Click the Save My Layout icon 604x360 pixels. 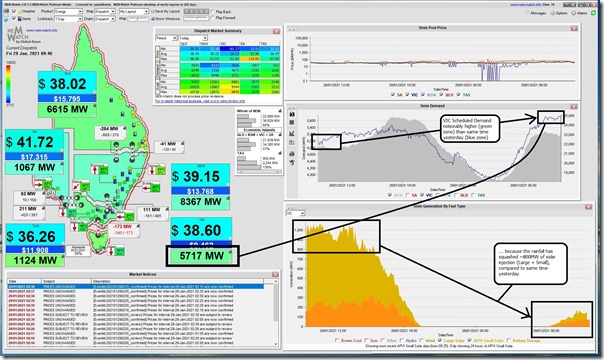point(153,11)
